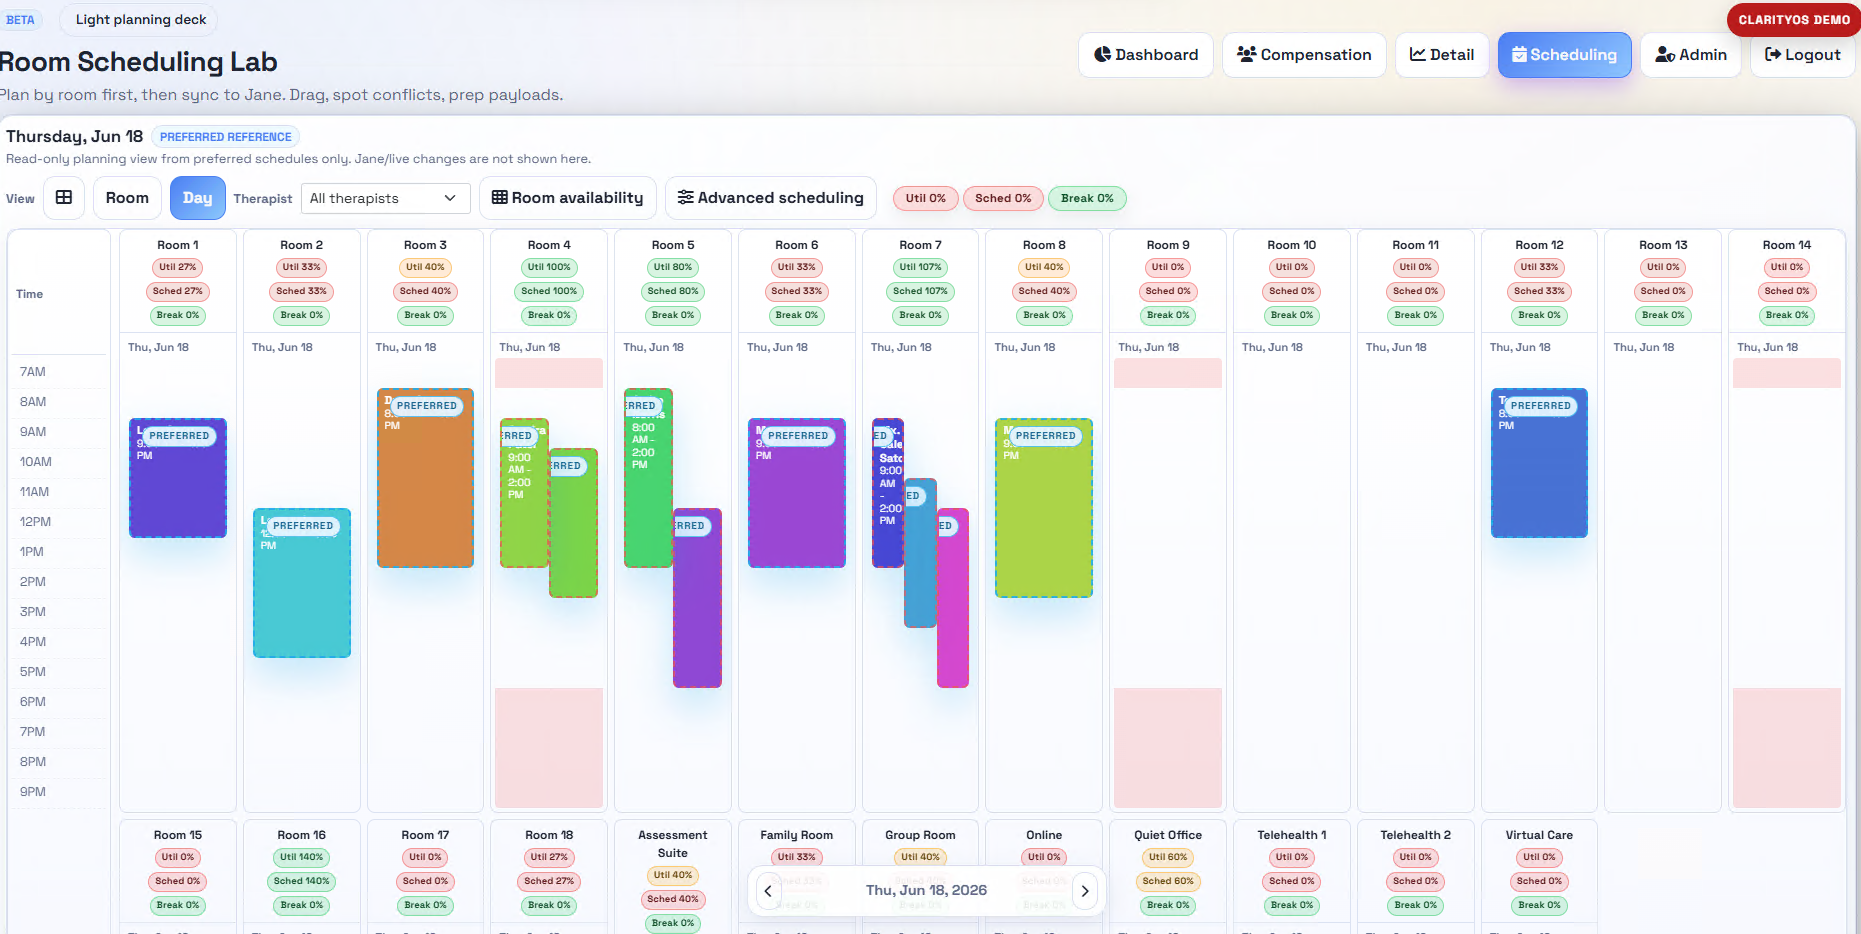This screenshot has height=934, width=1861.
Task: Click the CLARITYOS DEMO badge
Action: (1793, 20)
